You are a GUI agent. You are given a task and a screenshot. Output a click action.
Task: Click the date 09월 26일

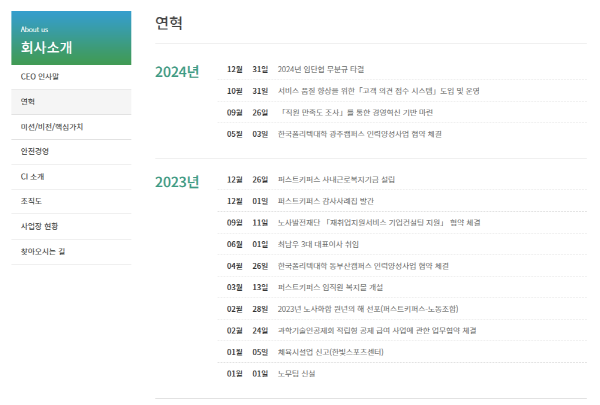(247, 113)
